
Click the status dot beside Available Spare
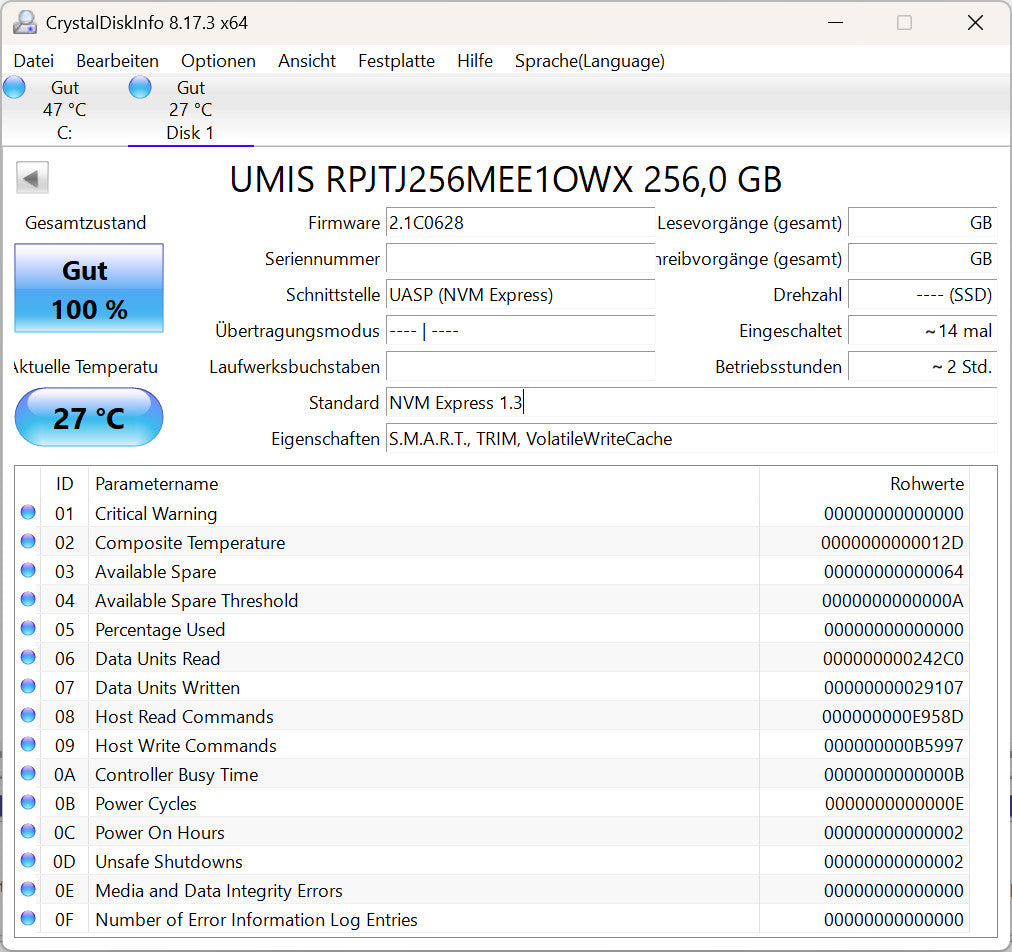pyautogui.click(x=29, y=571)
